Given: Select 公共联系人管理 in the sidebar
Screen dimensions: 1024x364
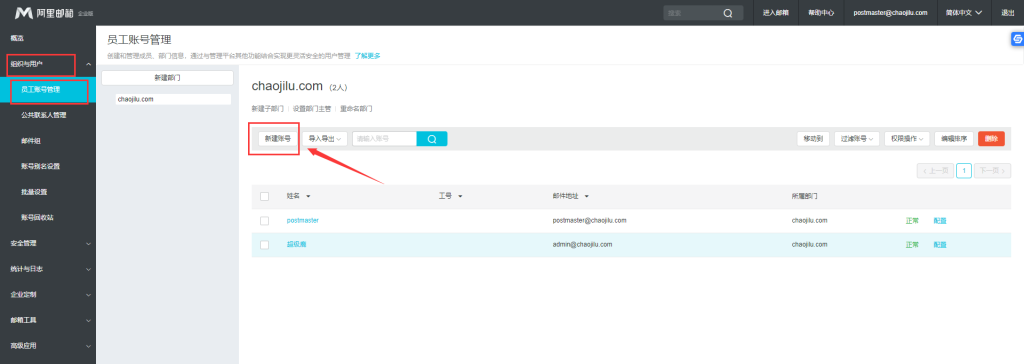Looking at the screenshot, I should (x=43, y=115).
